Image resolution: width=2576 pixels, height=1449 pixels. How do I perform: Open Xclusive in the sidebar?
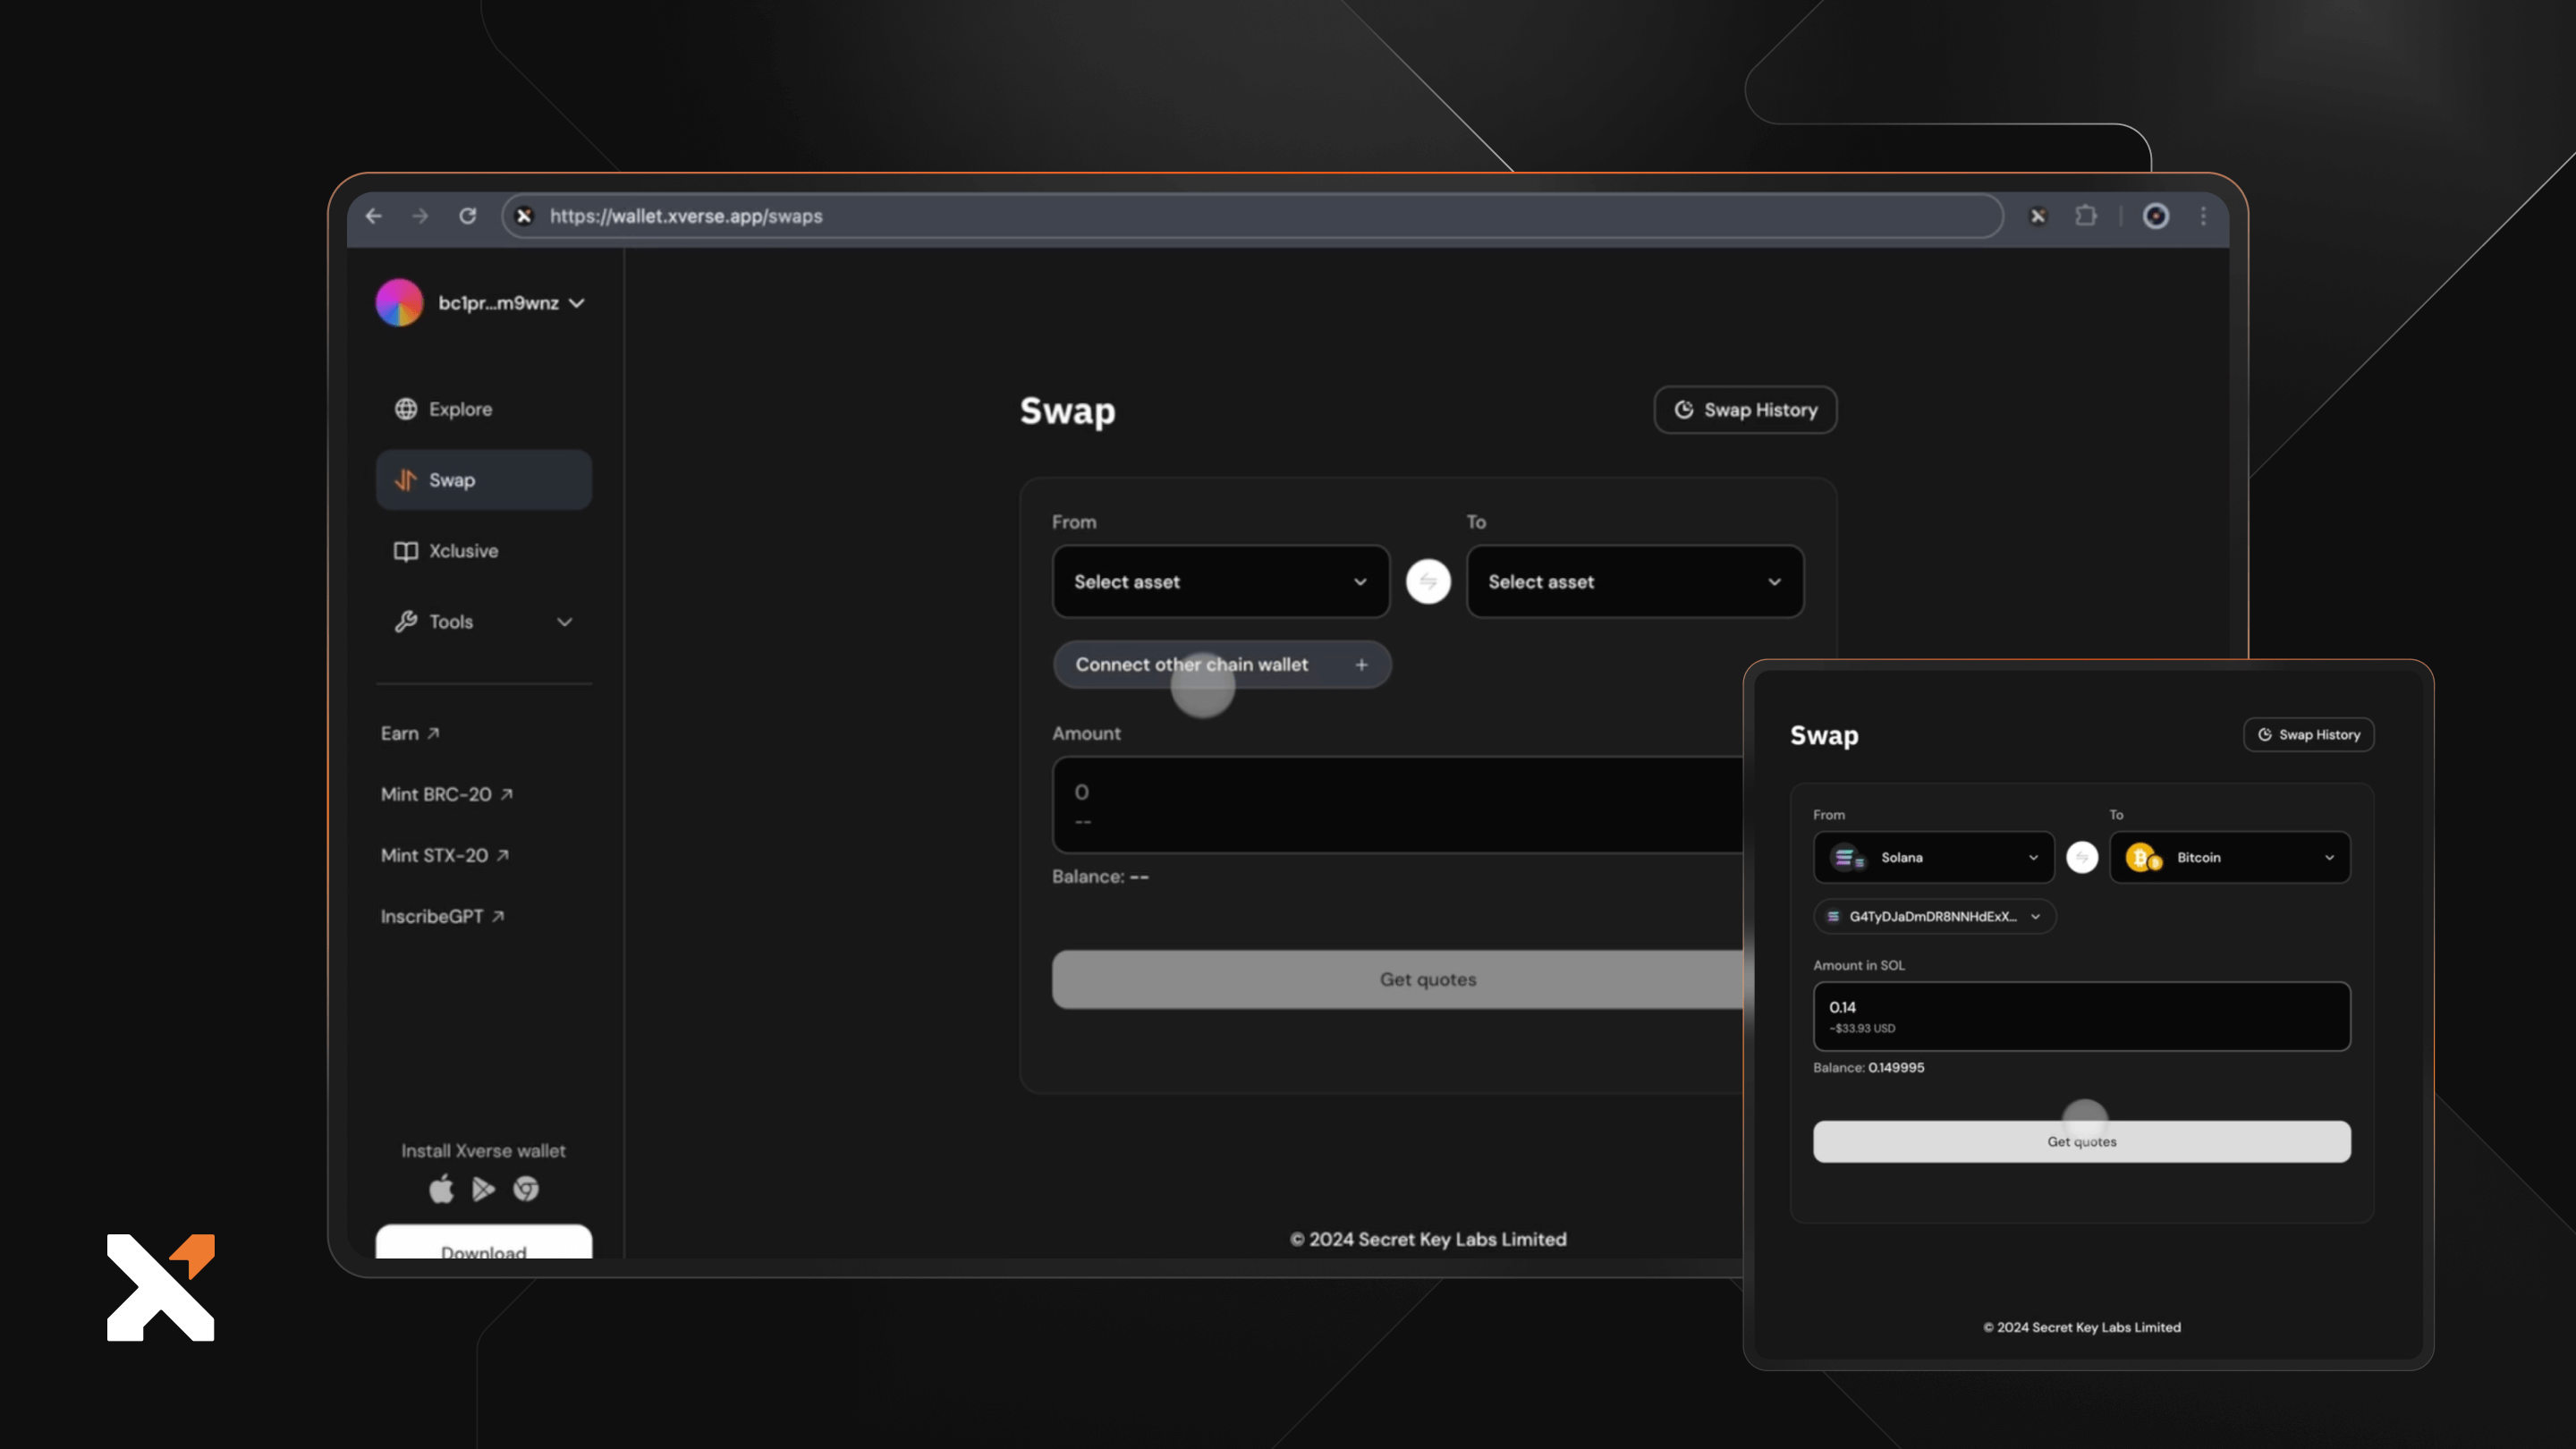484,551
